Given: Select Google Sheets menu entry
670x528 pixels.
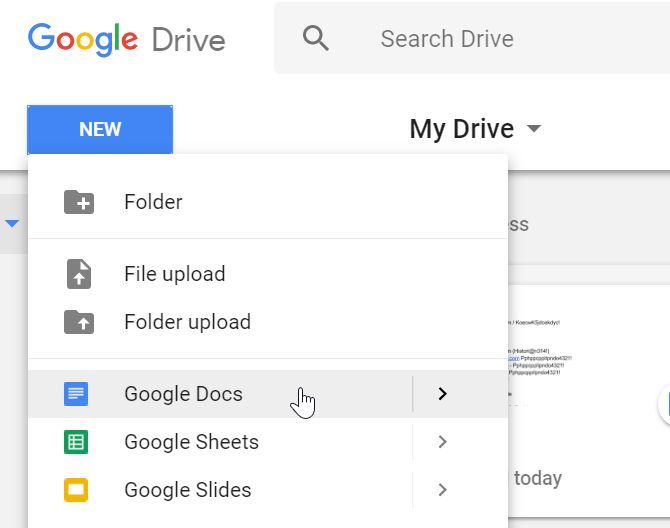Looking at the screenshot, I should [x=191, y=442].
